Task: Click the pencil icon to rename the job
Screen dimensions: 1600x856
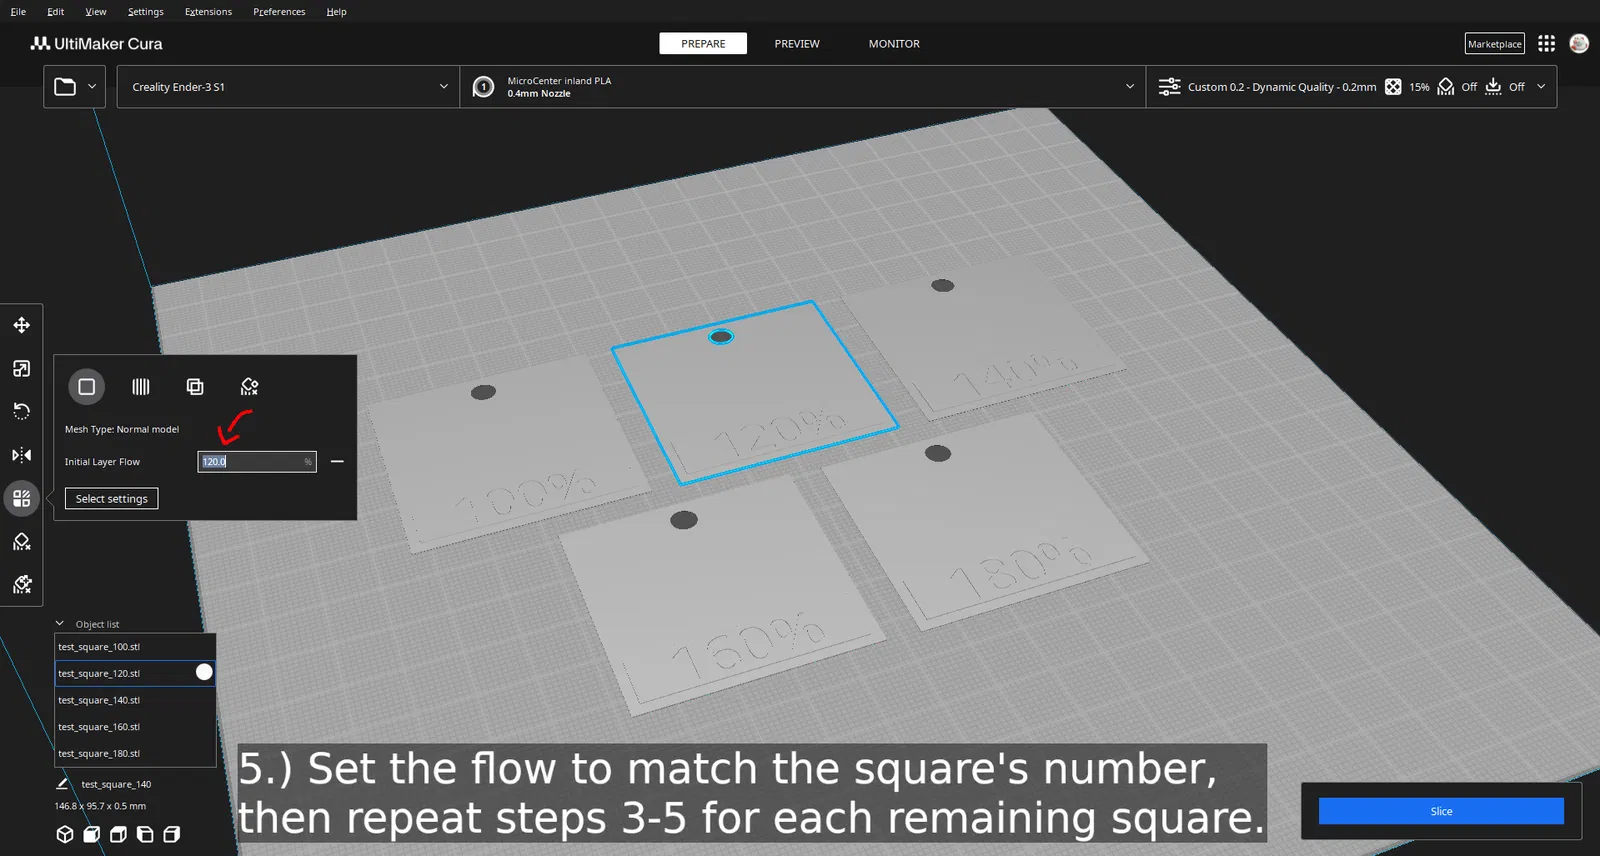Action: [x=62, y=784]
